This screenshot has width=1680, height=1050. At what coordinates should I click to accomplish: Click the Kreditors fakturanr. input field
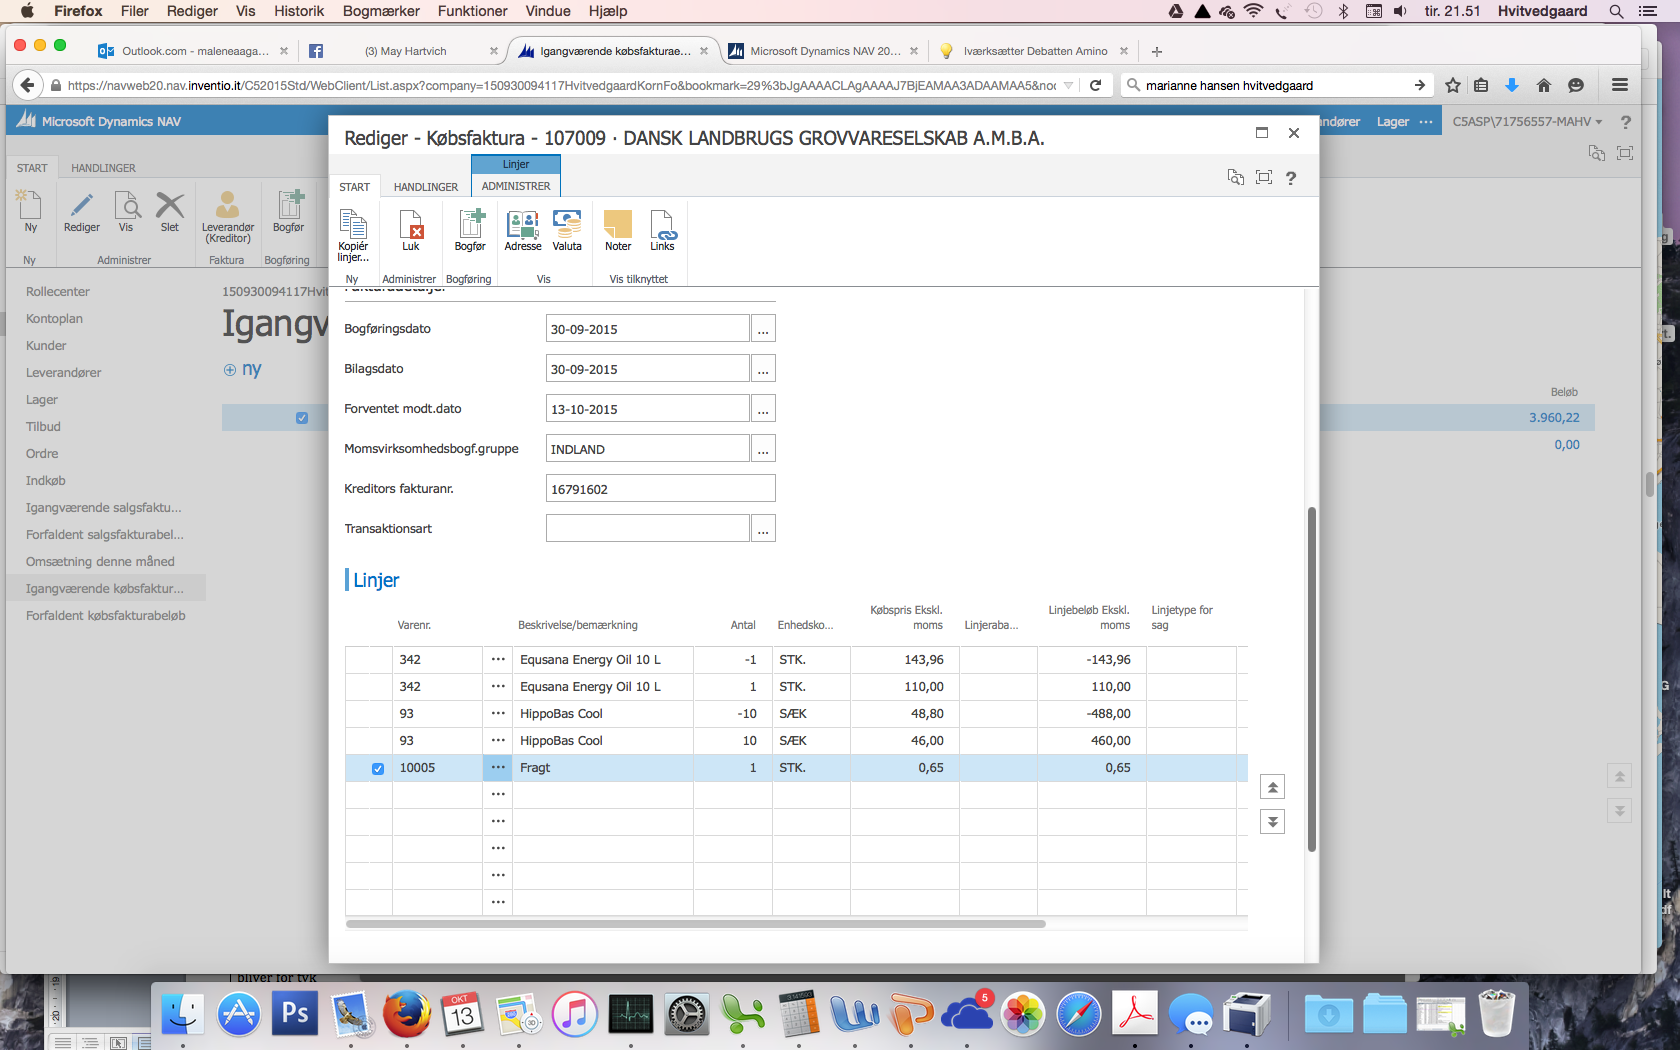coord(660,489)
